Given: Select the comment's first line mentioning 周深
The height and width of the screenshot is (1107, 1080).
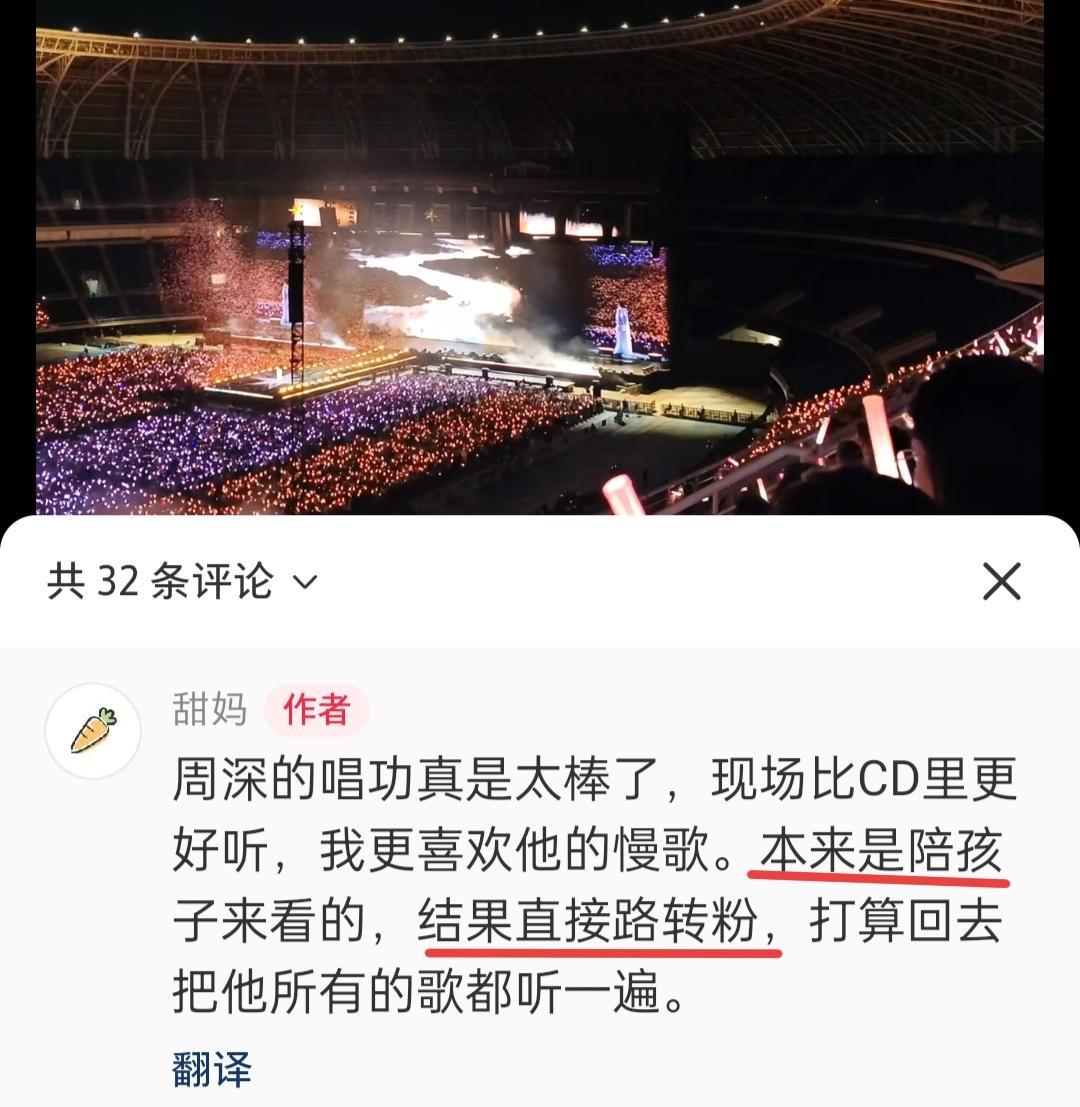Looking at the screenshot, I should [594, 779].
